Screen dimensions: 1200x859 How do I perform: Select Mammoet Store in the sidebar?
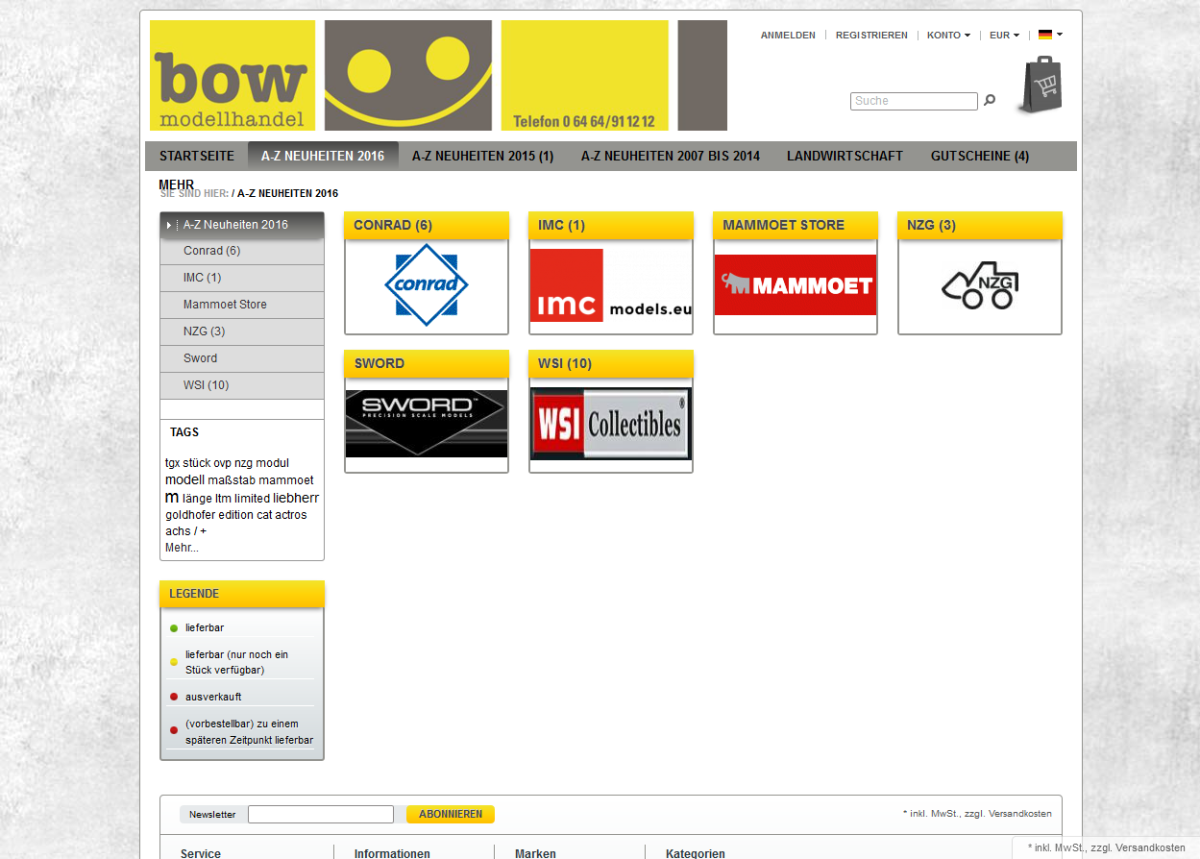[x=242, y=305]
